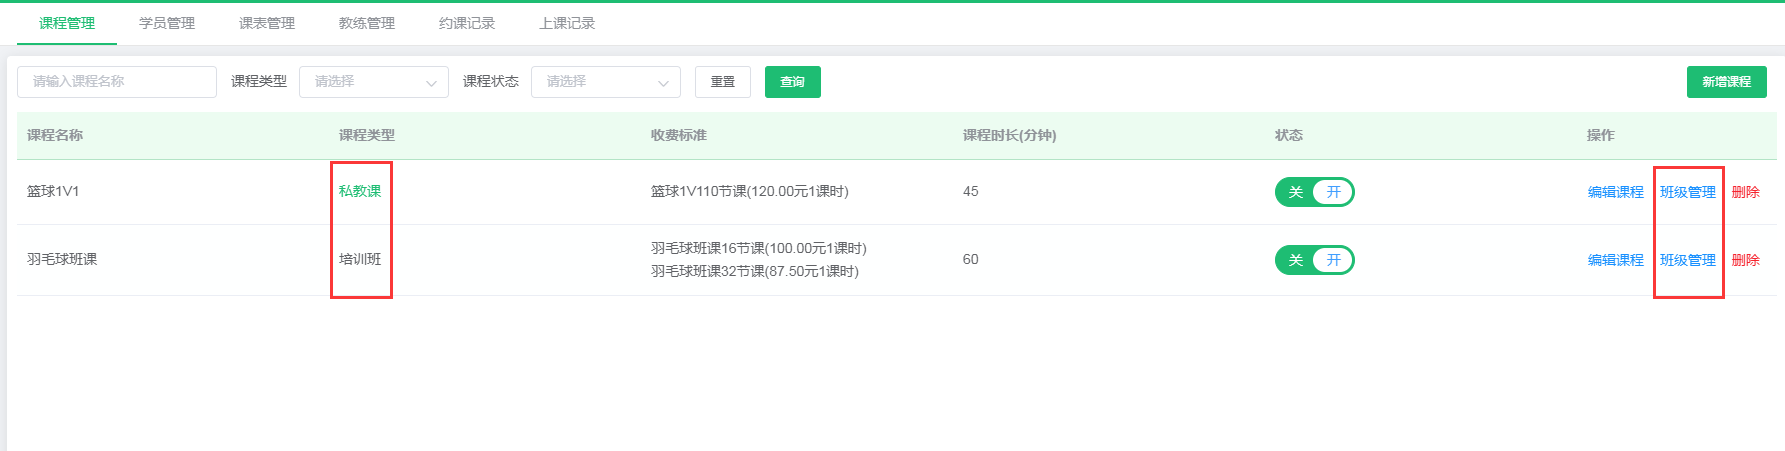Open the 课表管理 tab
The height and width of the screenshot is (451, 1785).
click(x=267, y=23)
